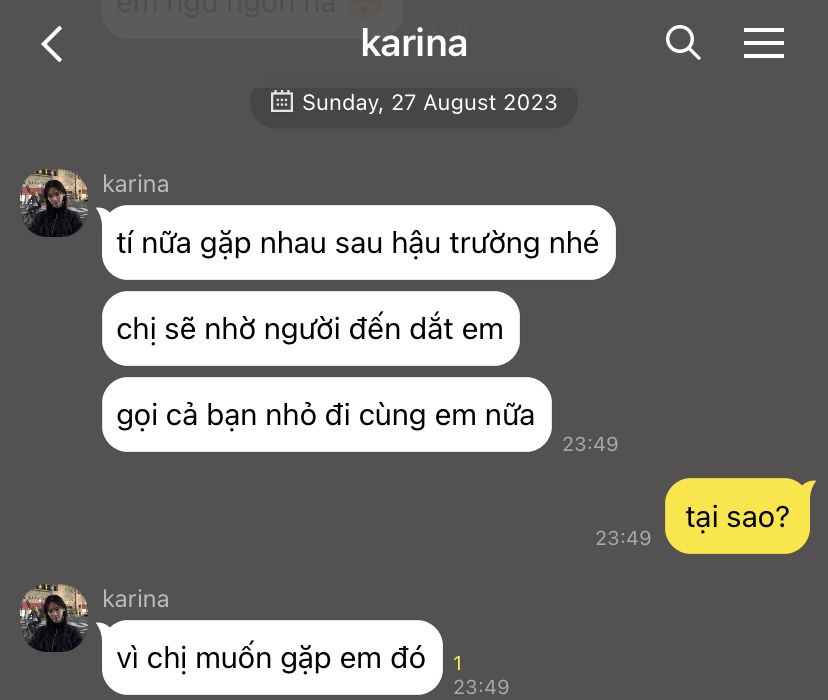Tap the karina chat title
This screenshot has height=700, width=828.
(414, 43)
